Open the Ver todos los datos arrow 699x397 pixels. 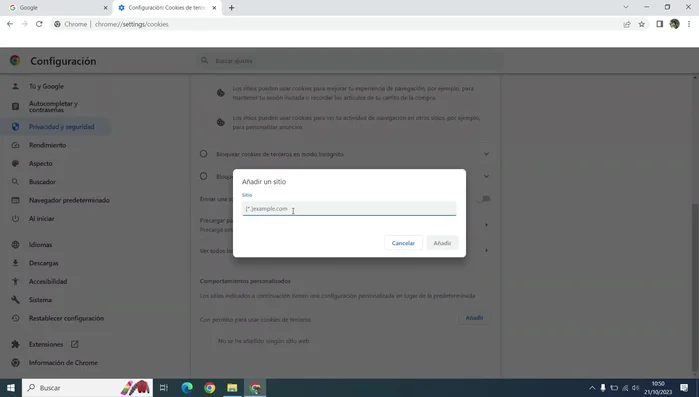486,250
